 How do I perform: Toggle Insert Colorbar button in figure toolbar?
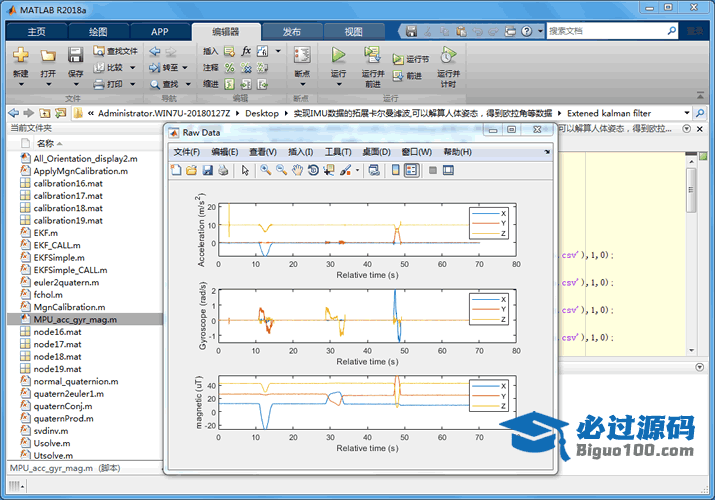pyautogui.click(x=395, y=170)
